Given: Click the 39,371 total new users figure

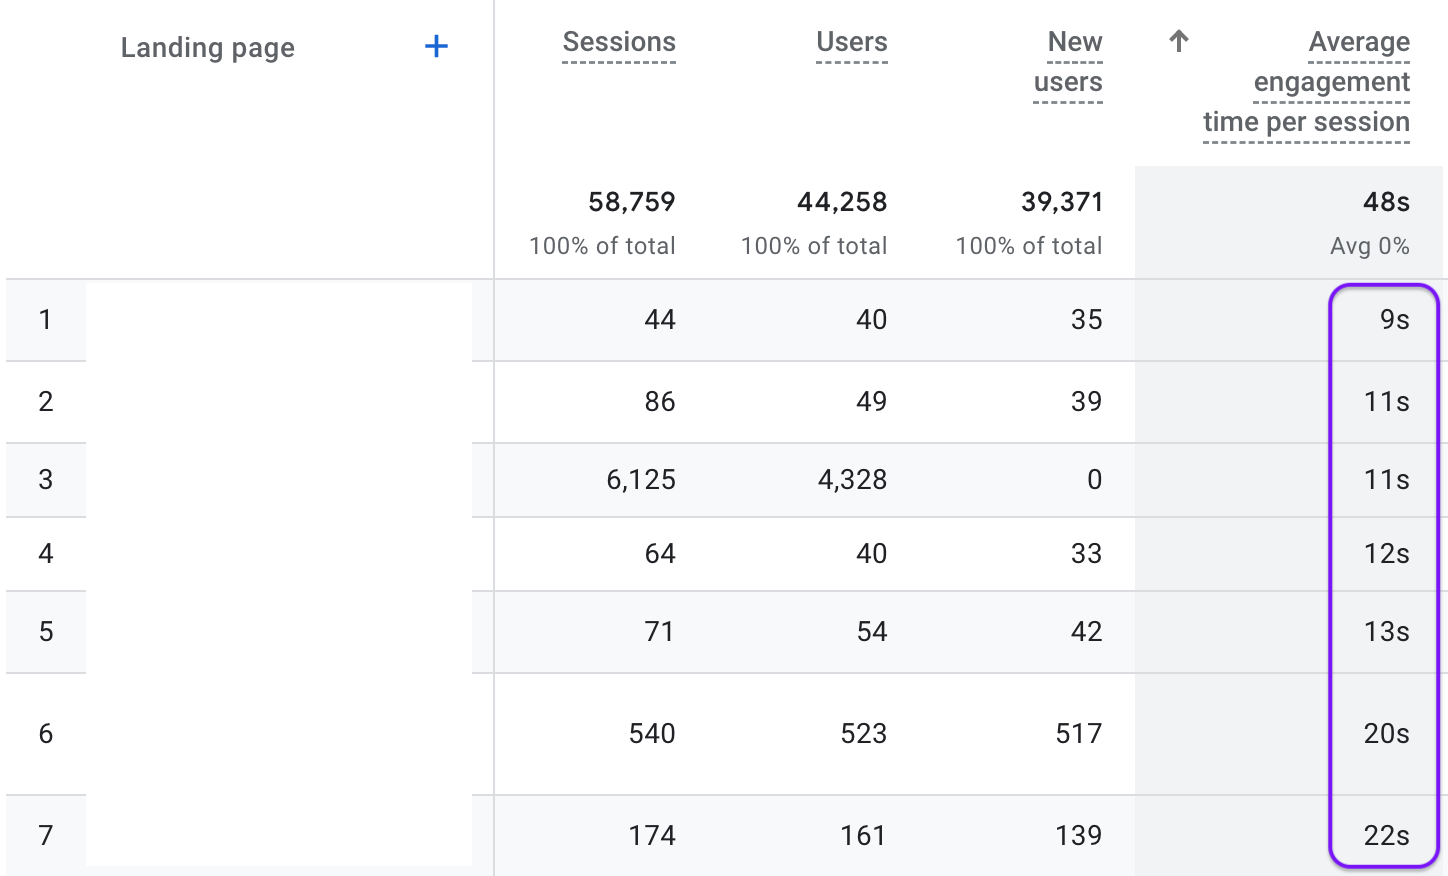Looking at the screenshot, I should tap(1061, 202).
